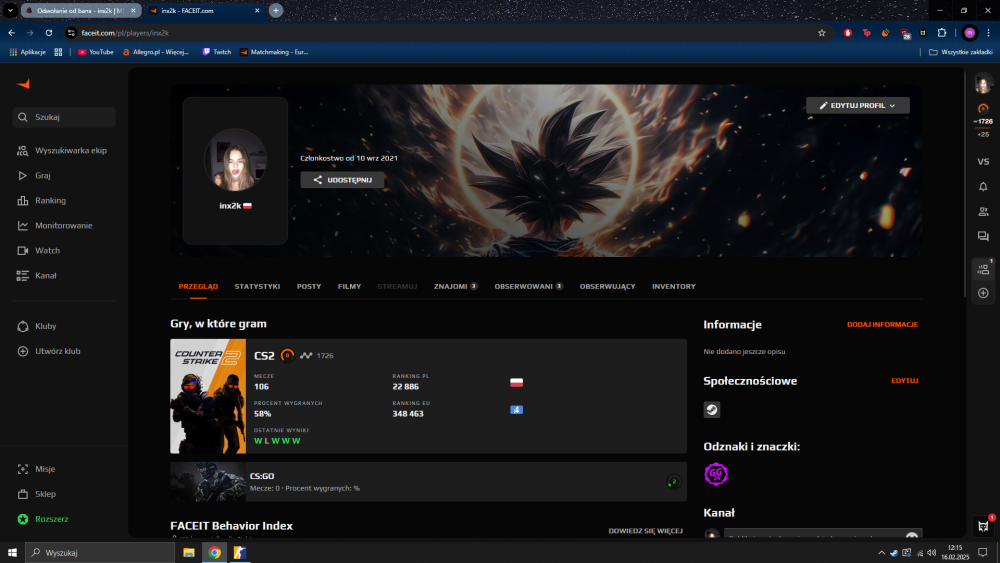Open VS matches in right rail

[983, 162]
